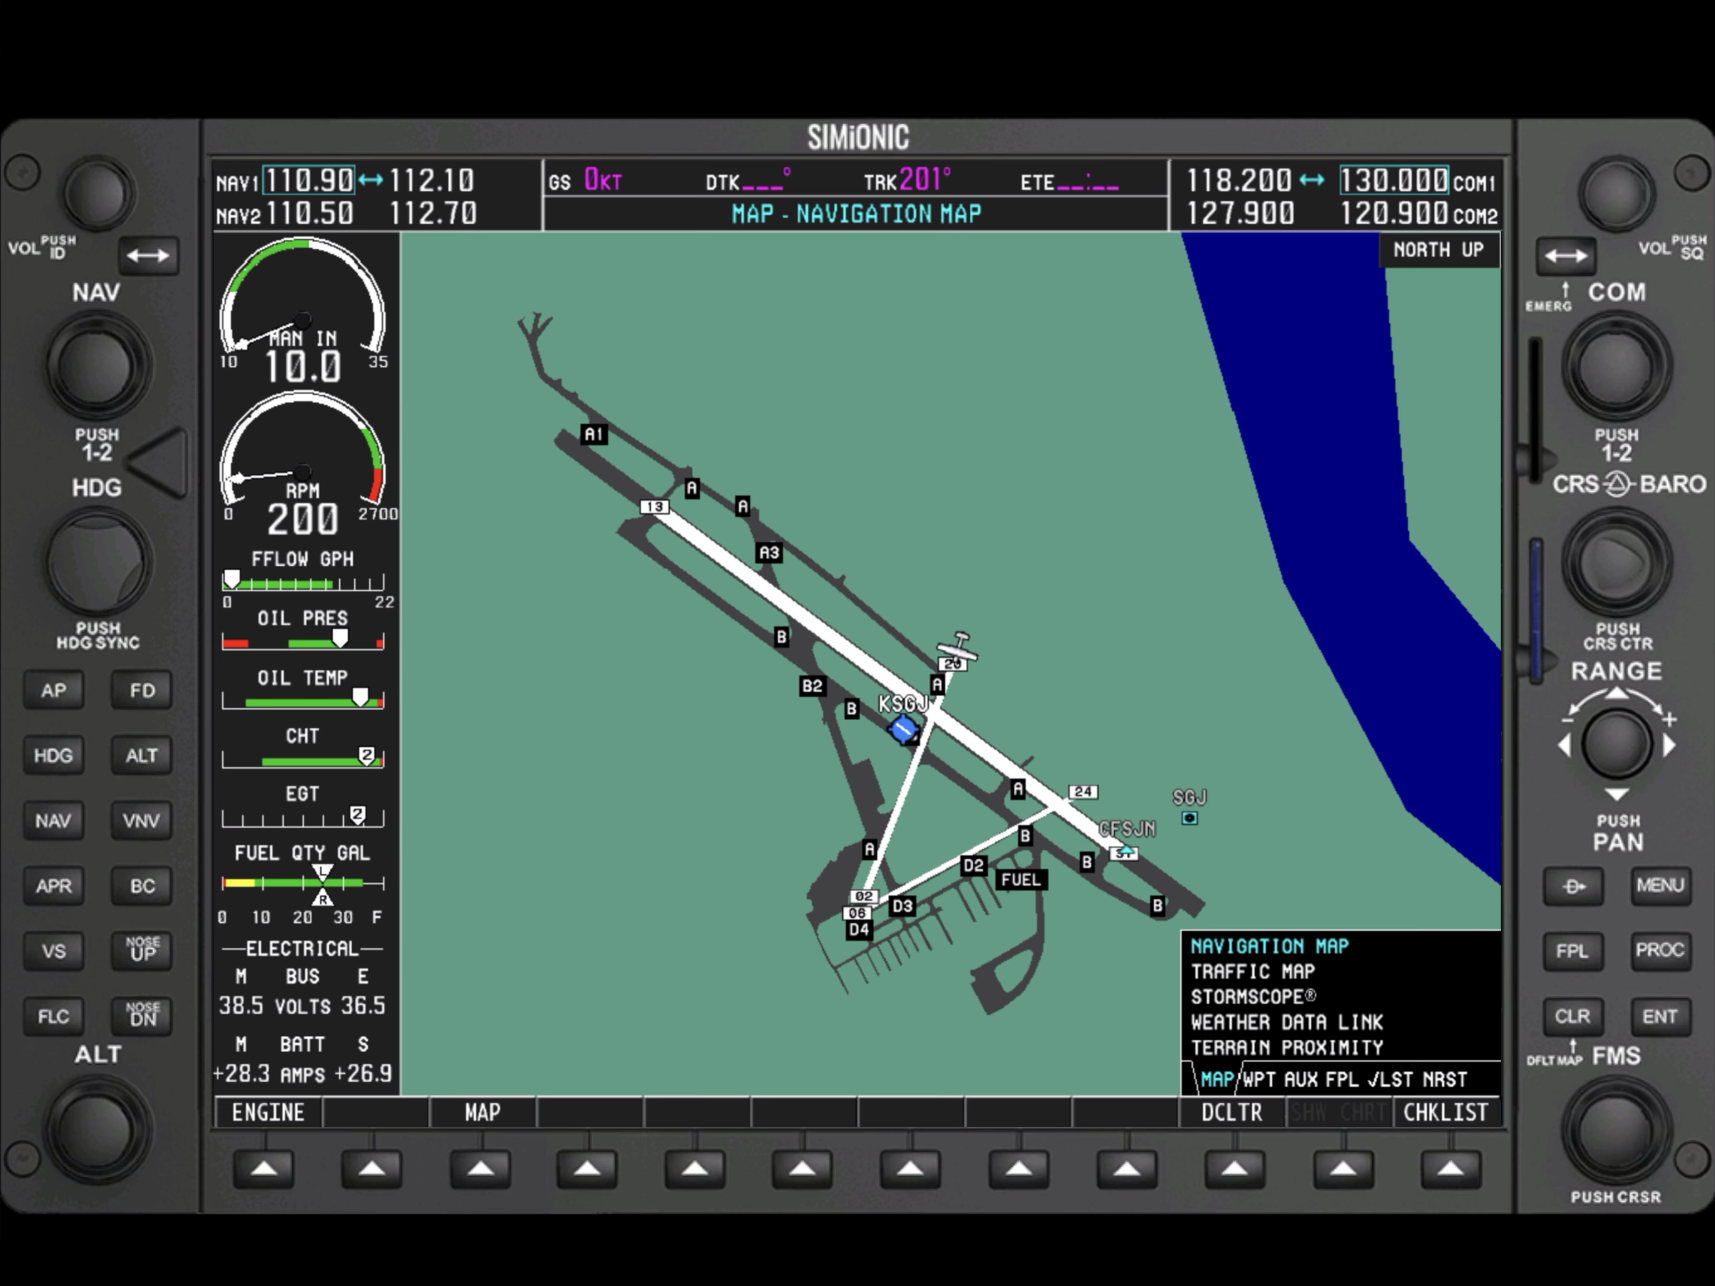
Task: Select Weather Data Link page entry
Action: click(x=1286, y=1022)
